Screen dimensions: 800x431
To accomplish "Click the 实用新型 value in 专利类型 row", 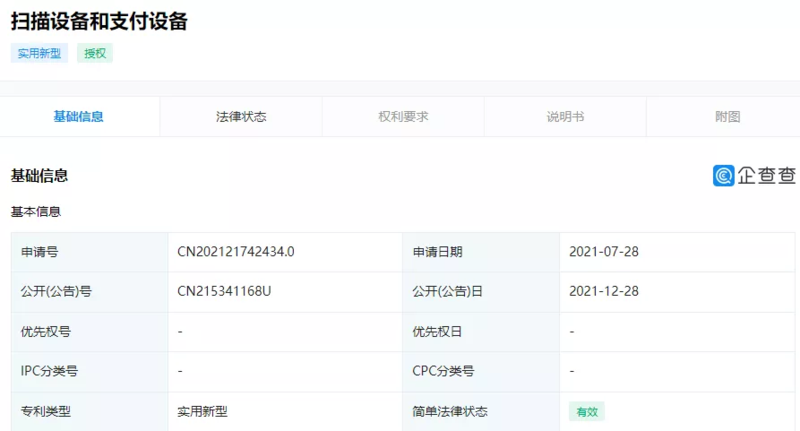I will (203, 412).
